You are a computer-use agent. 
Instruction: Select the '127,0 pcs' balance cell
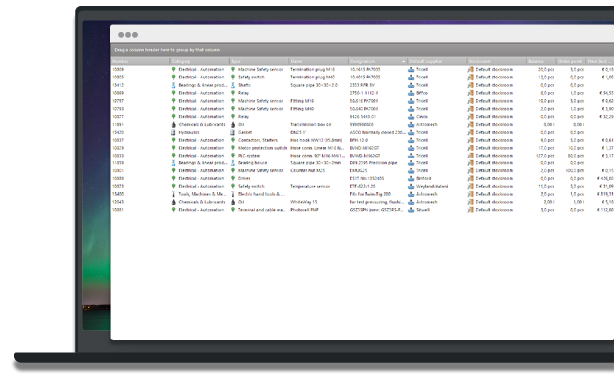click(x=546, y=156)
